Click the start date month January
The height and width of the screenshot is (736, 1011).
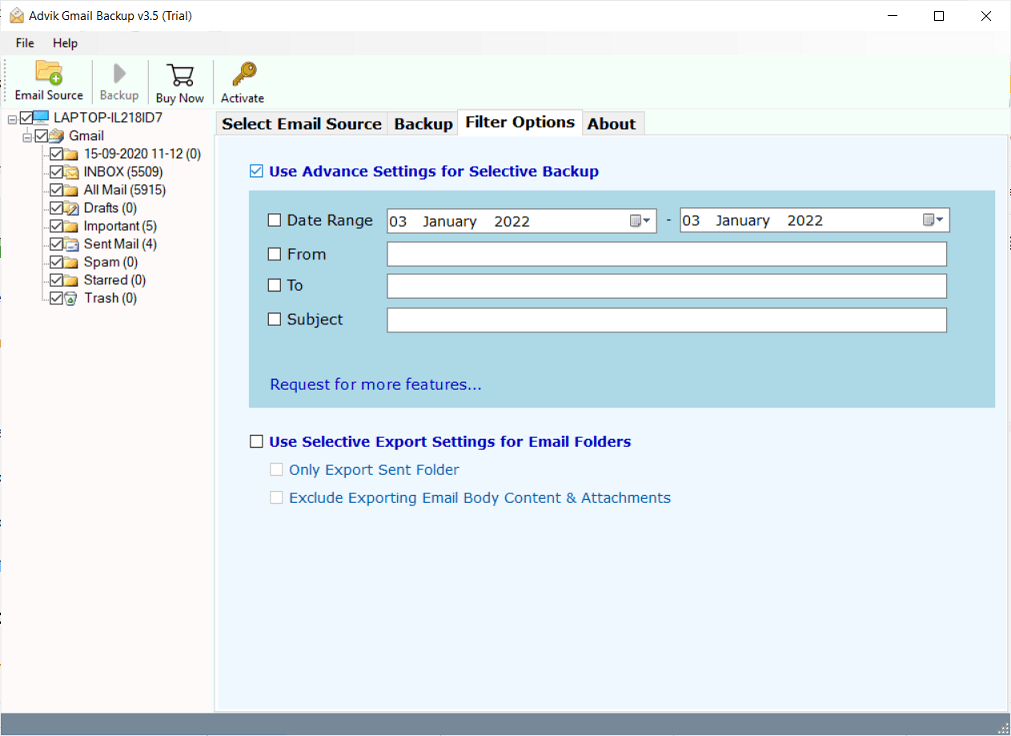(449, 222)
